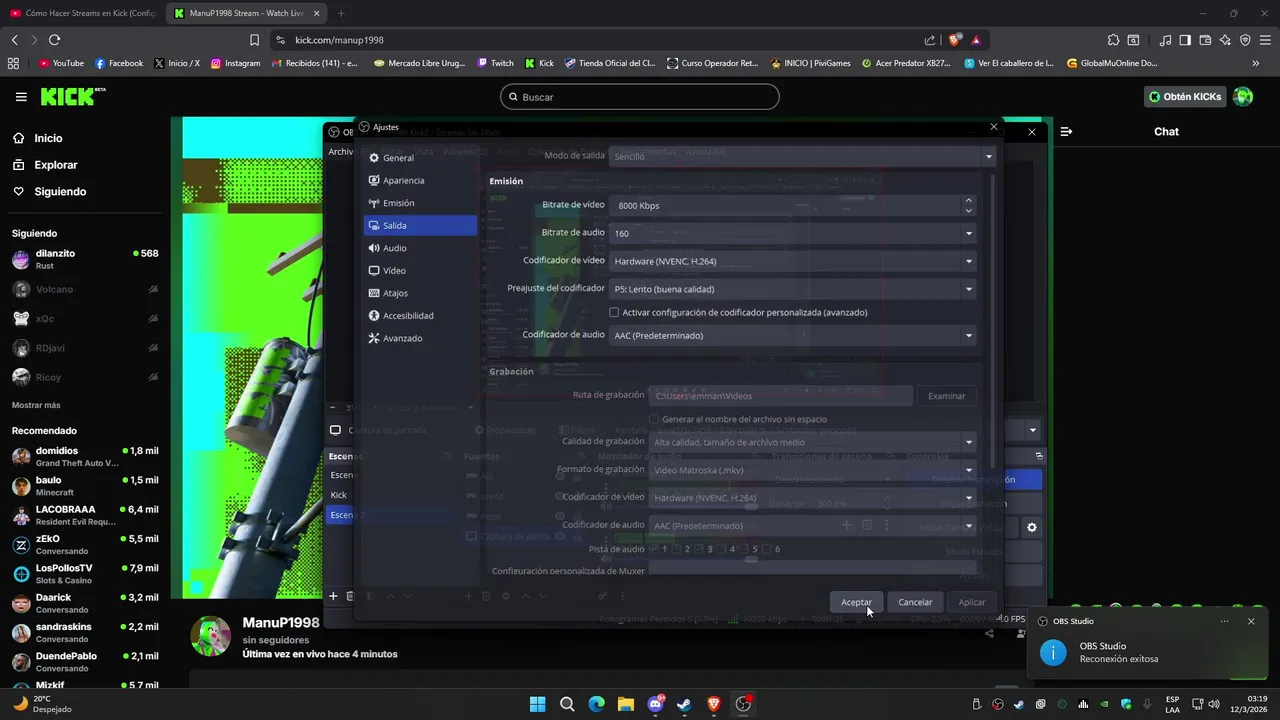Open Discord from the taskbar
Viewport: 1280px width, 720px height.
tap(655, 704)
